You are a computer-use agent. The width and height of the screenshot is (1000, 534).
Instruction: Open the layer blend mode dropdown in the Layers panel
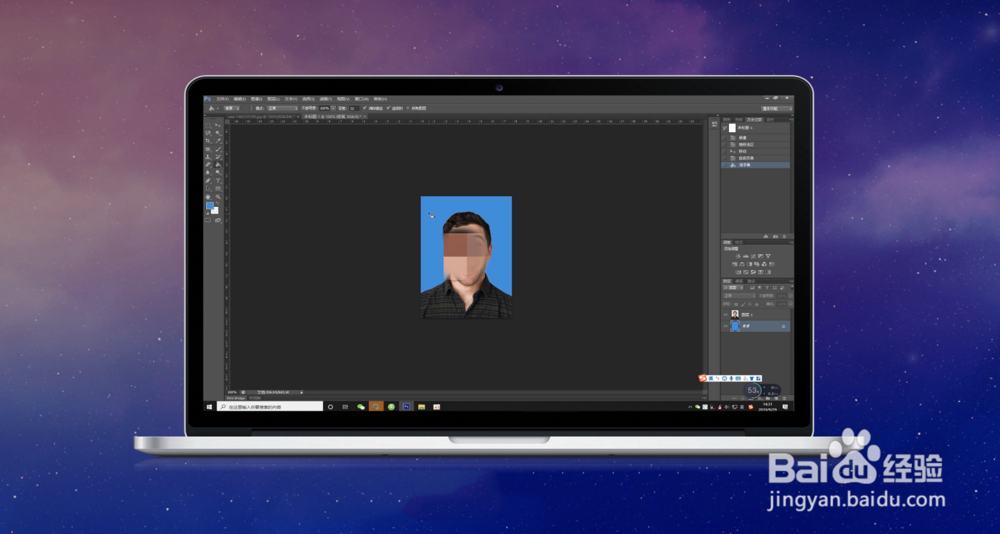[x=739, y=296]
